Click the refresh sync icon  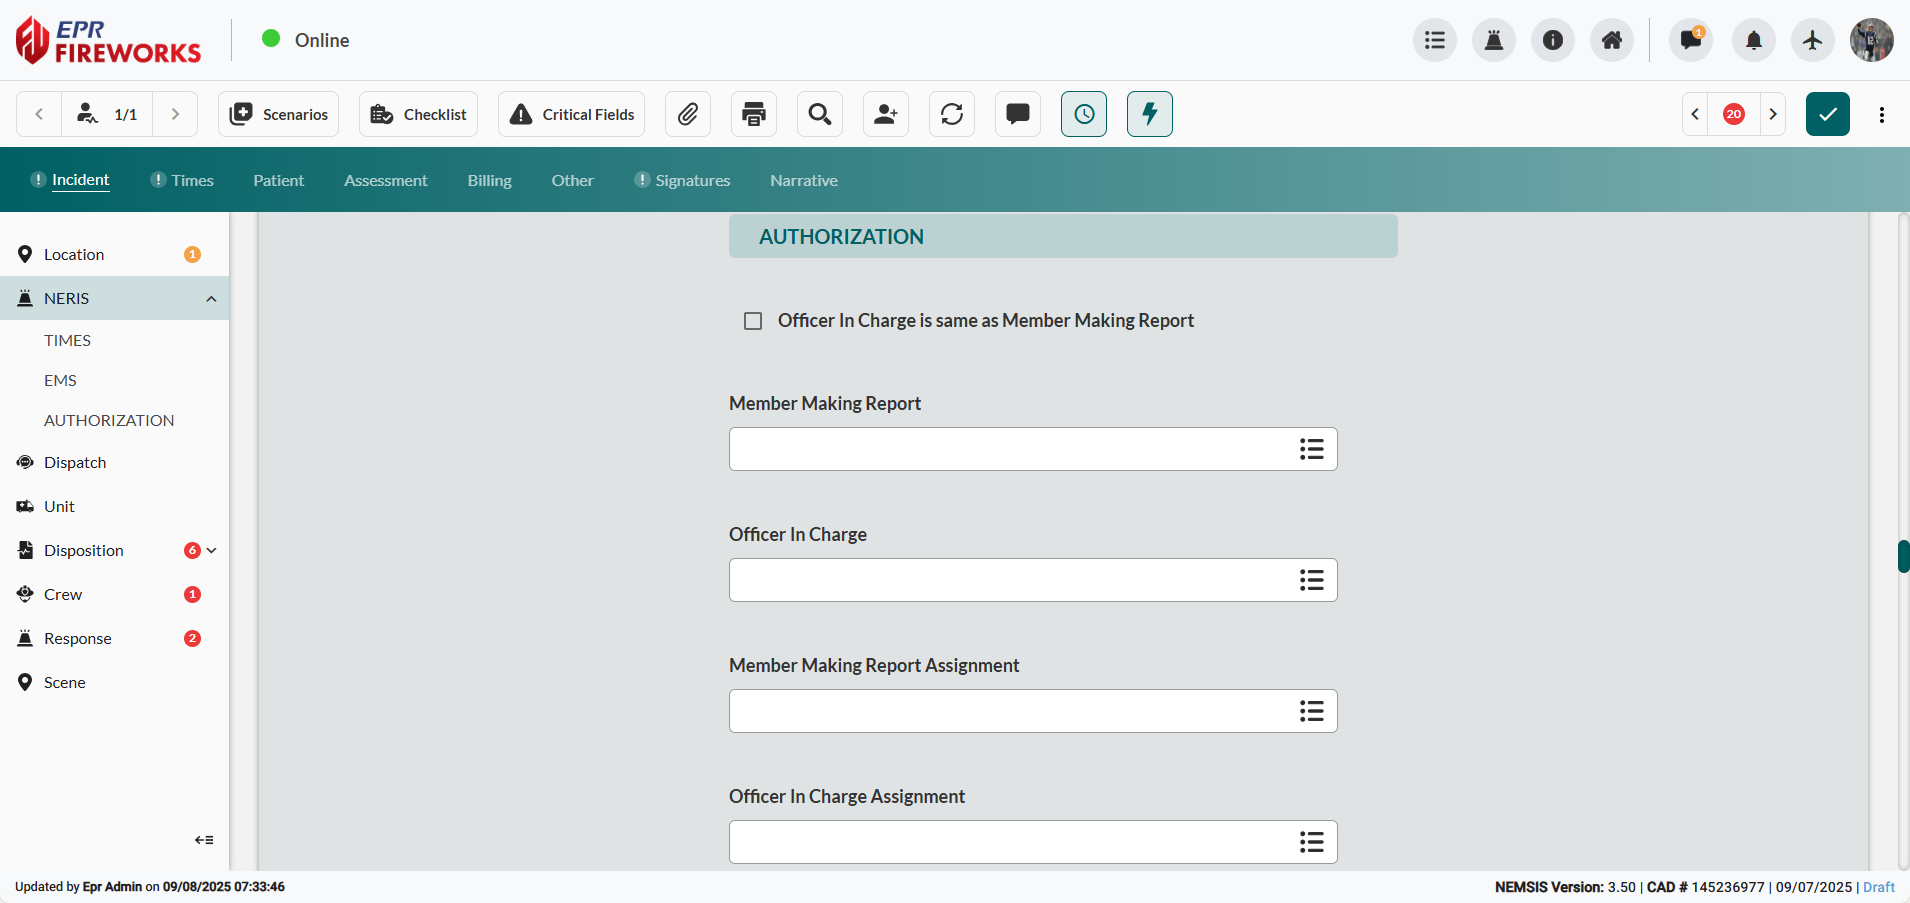point(952,114)
